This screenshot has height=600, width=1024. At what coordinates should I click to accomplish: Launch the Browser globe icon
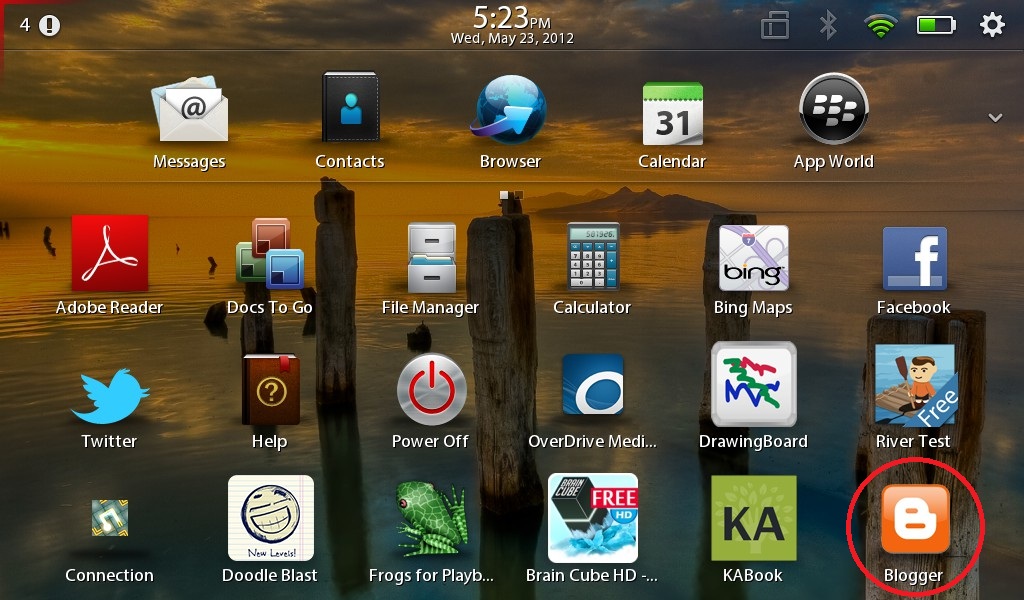click(x=510, y=109)
